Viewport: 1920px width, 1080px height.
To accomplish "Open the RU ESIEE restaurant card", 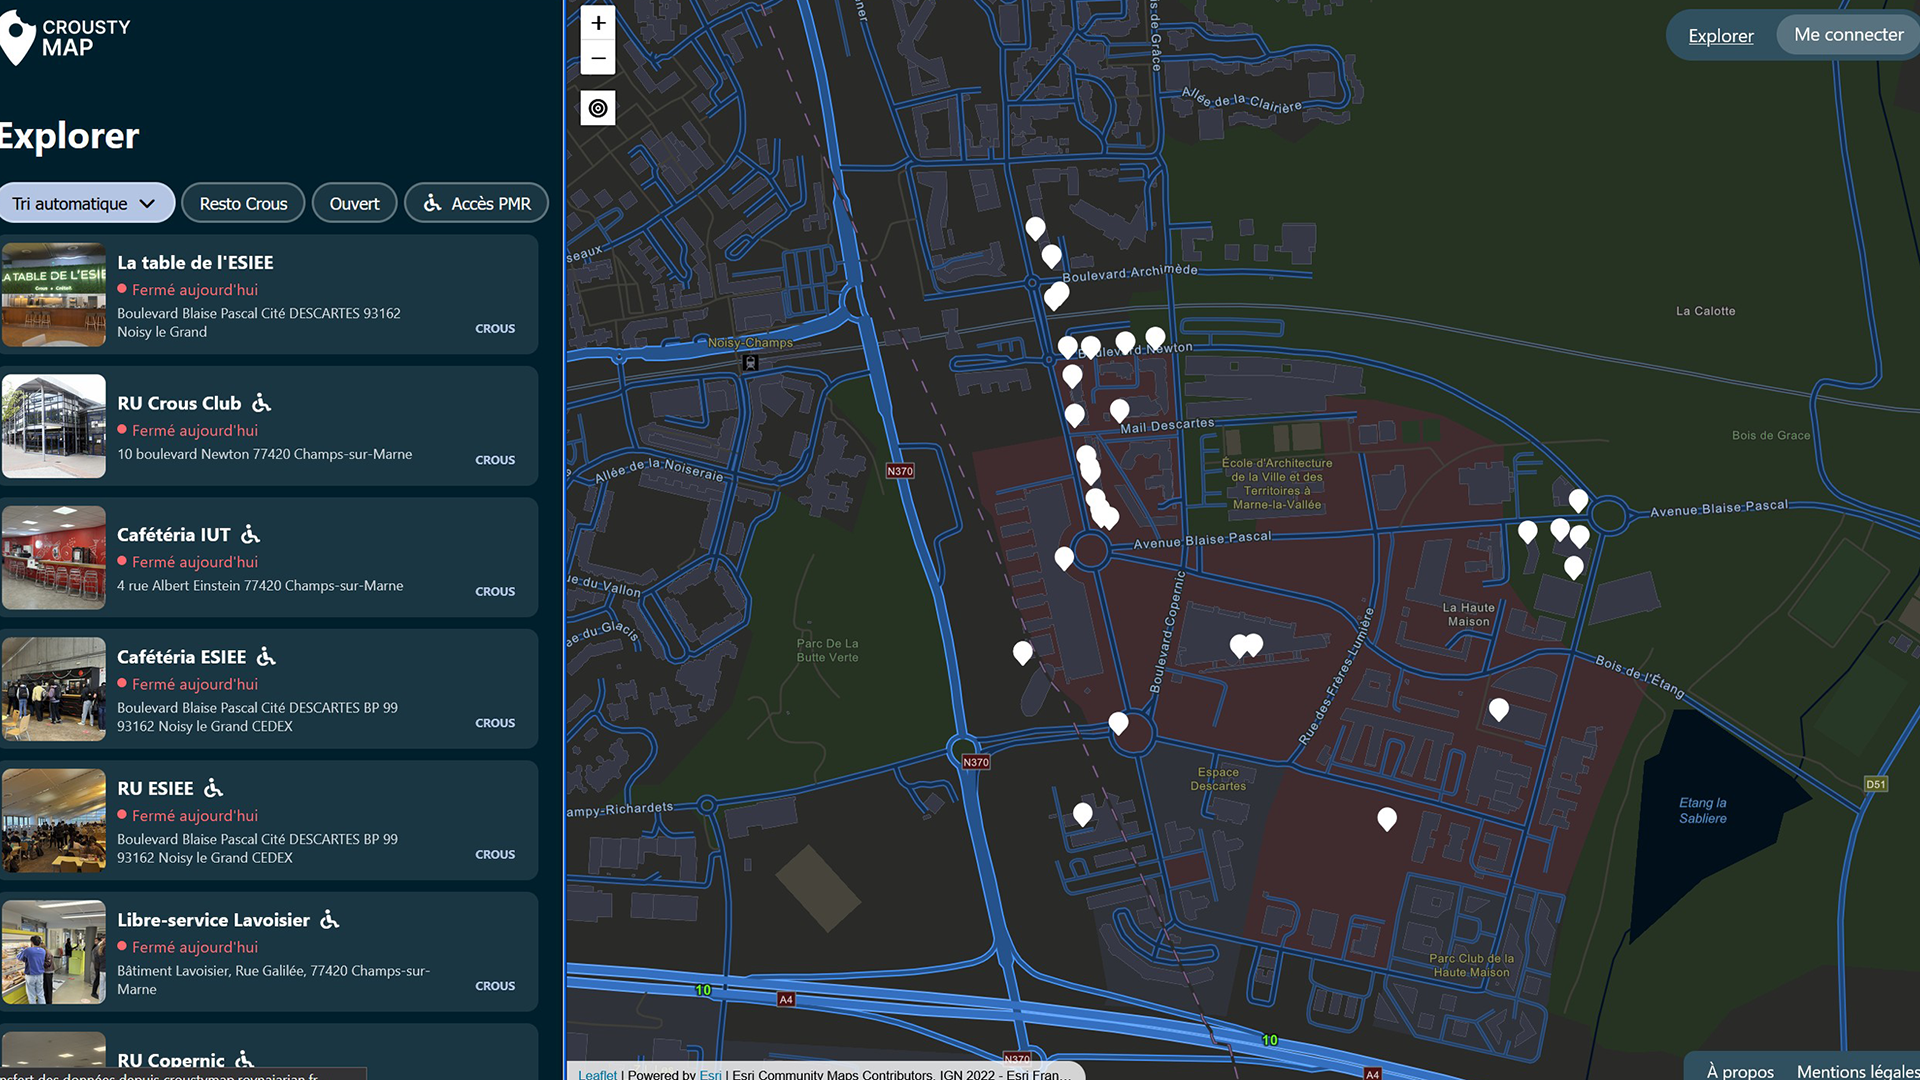I will click(x=269, y=821).
